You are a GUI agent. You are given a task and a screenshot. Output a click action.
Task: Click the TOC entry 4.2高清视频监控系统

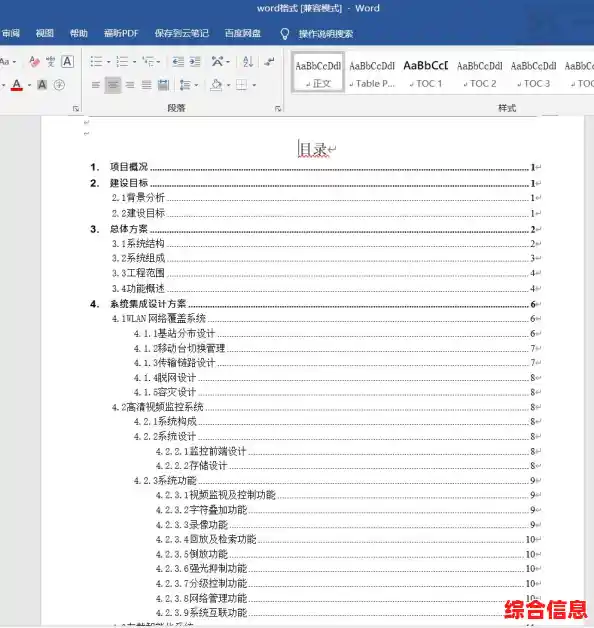(157, 407)
